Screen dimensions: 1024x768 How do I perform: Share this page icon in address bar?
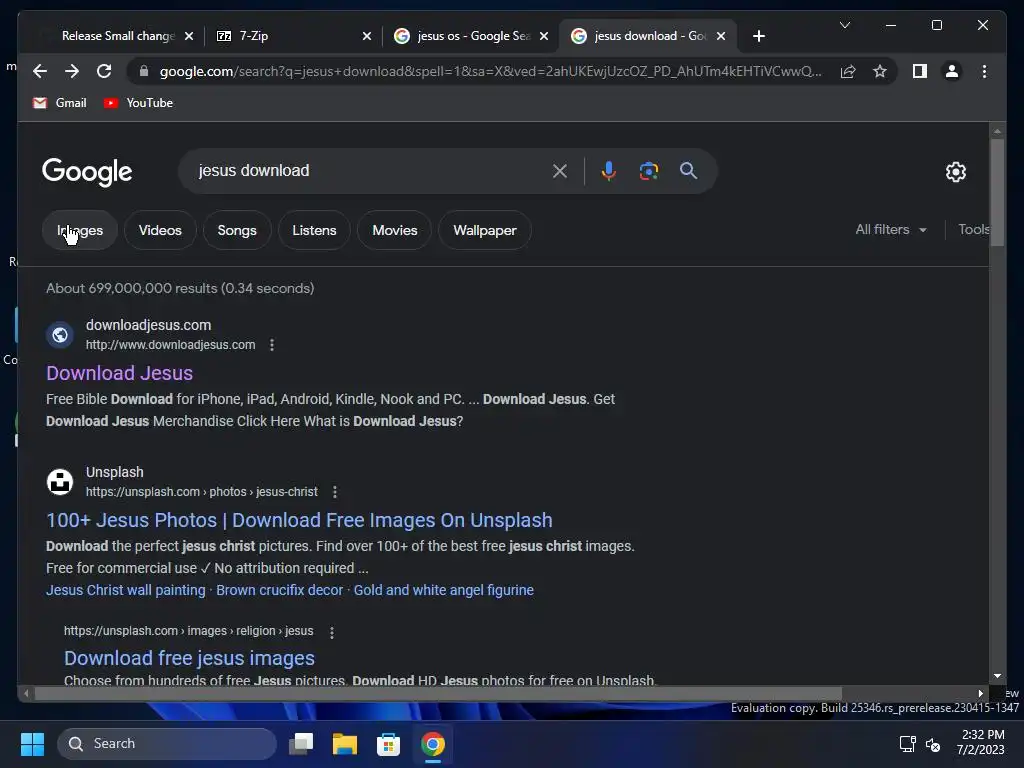point(848,71)
